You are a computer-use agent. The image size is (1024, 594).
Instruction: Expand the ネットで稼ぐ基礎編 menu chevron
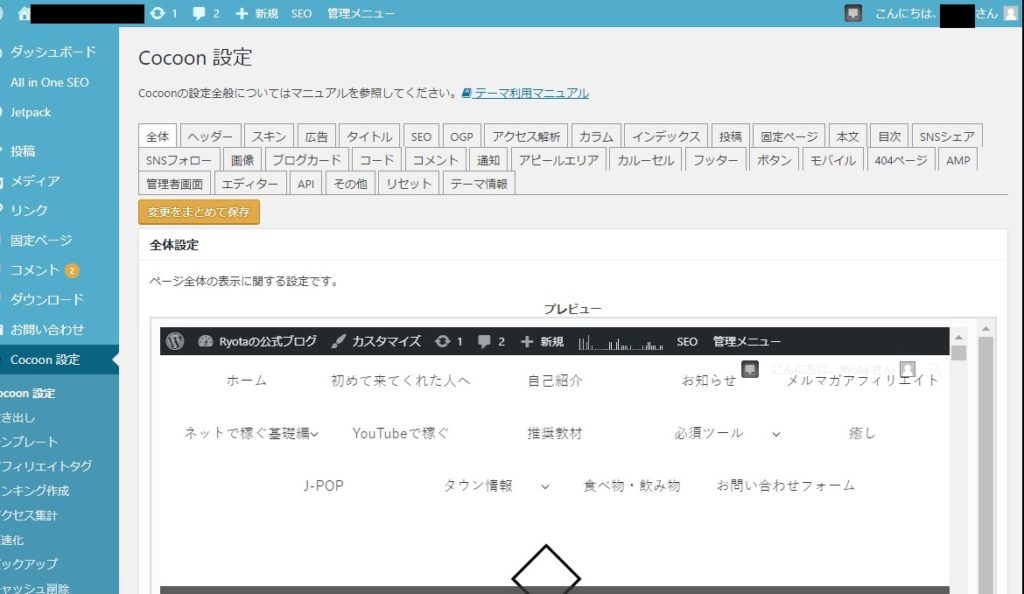tap(314, 434)
